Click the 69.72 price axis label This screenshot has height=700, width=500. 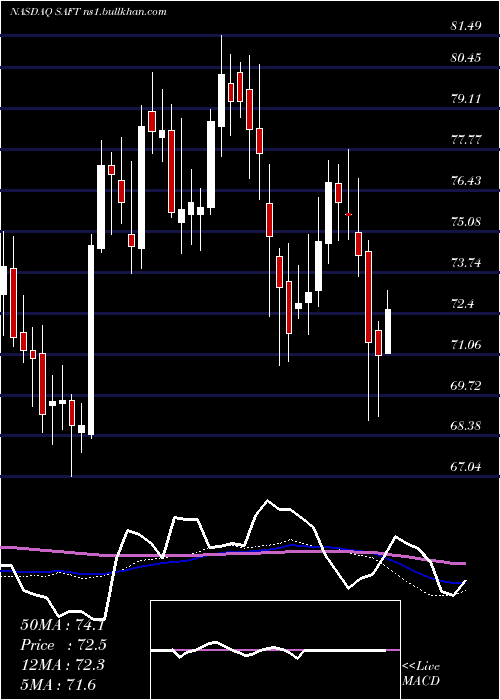[x=467, y=385]
